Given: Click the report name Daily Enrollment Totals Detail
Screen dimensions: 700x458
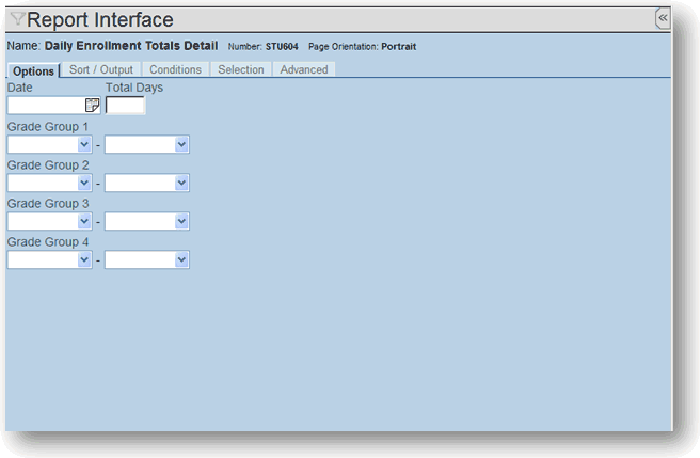Looking at the screenshot, I should pyautogui.click(x=131, y=46).
